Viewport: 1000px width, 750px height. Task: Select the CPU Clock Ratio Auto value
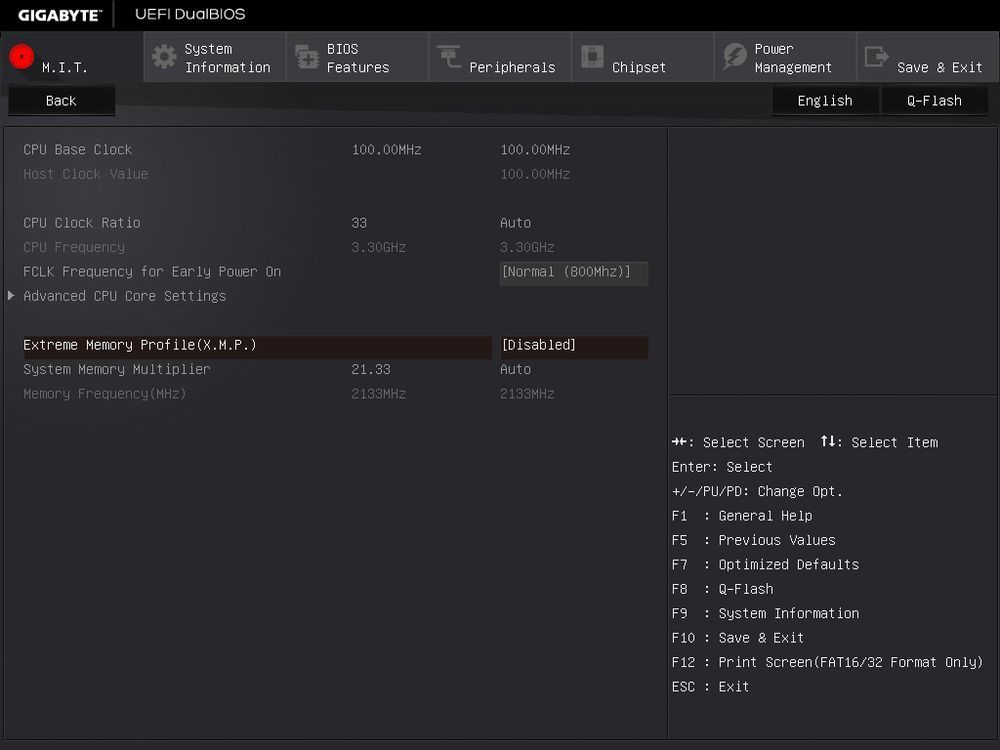515,223
